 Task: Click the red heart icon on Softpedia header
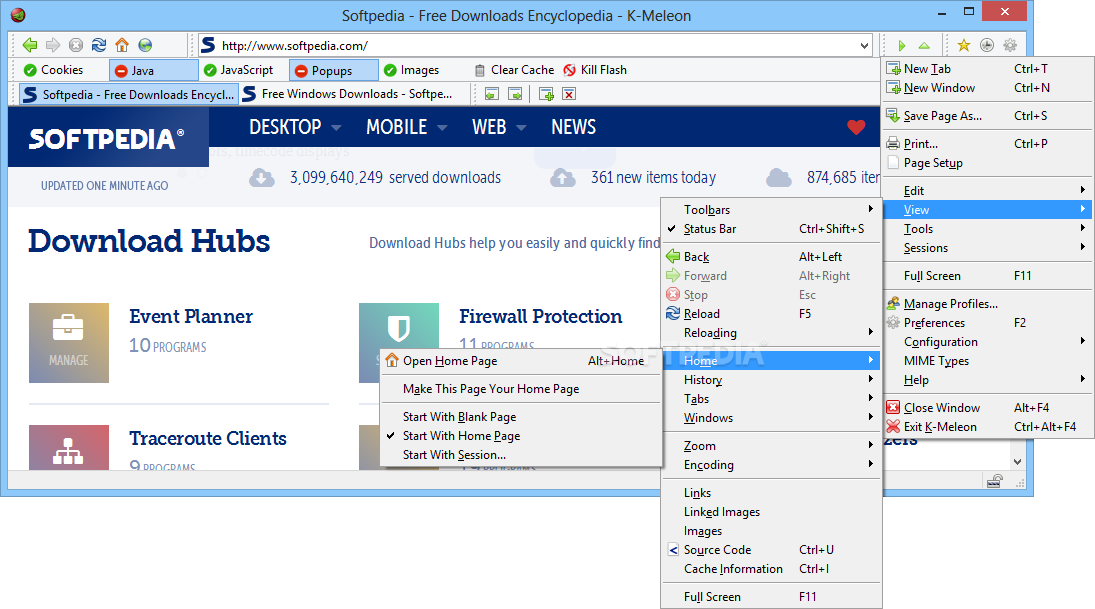click(856, 127)
